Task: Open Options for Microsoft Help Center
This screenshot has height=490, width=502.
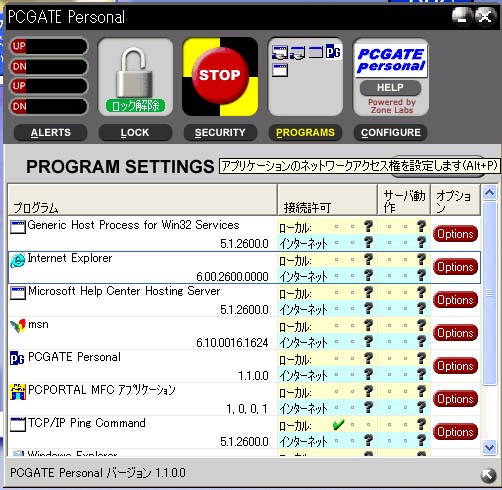Action: [x=455, y=300]
